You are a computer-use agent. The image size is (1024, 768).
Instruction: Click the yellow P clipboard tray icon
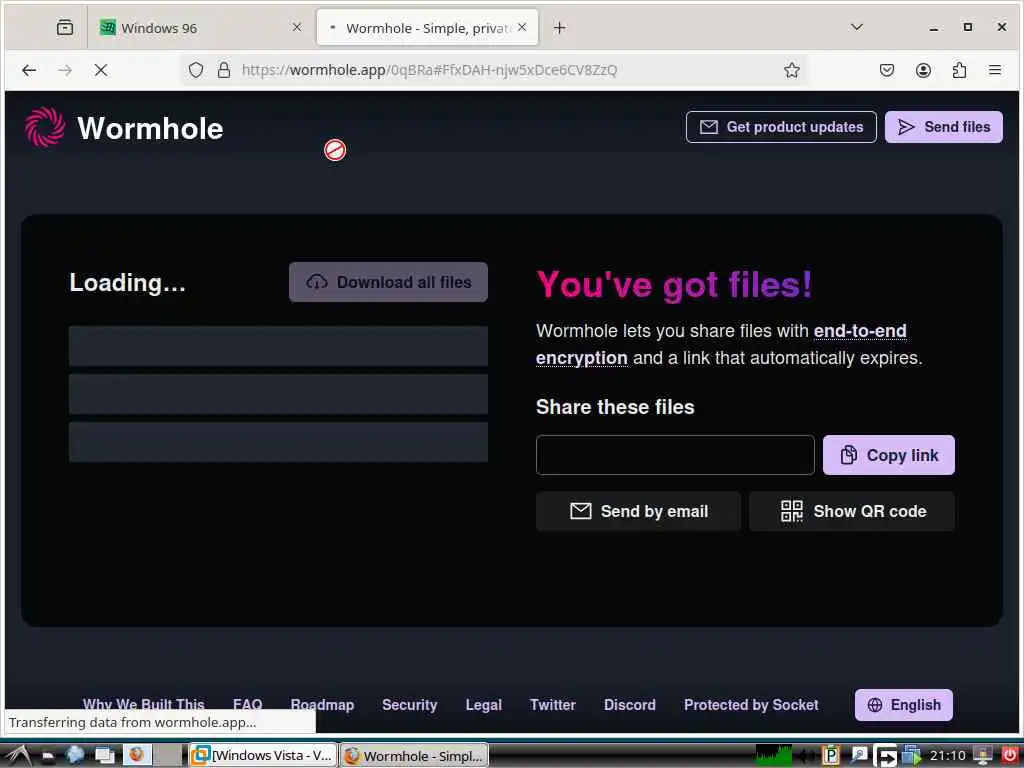tap(831, 756)
